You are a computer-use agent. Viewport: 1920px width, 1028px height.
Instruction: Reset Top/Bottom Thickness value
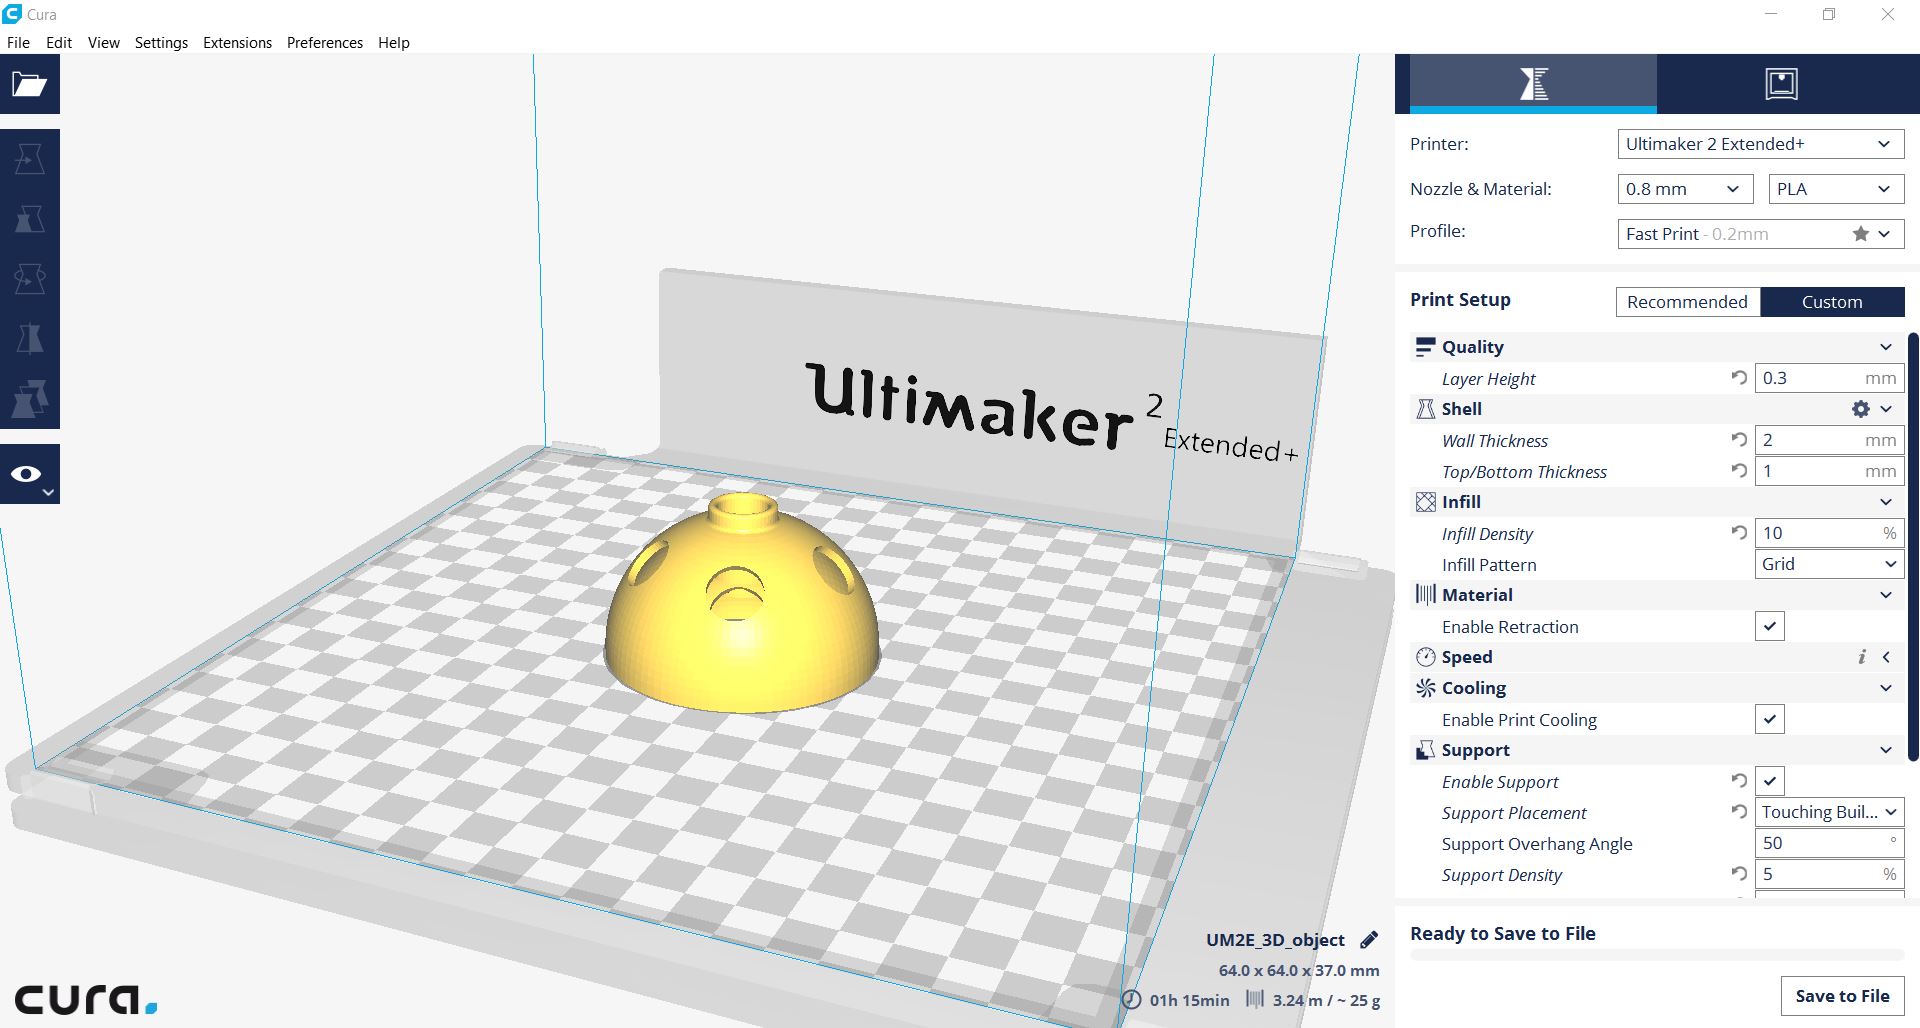[x=1739, y=471]
